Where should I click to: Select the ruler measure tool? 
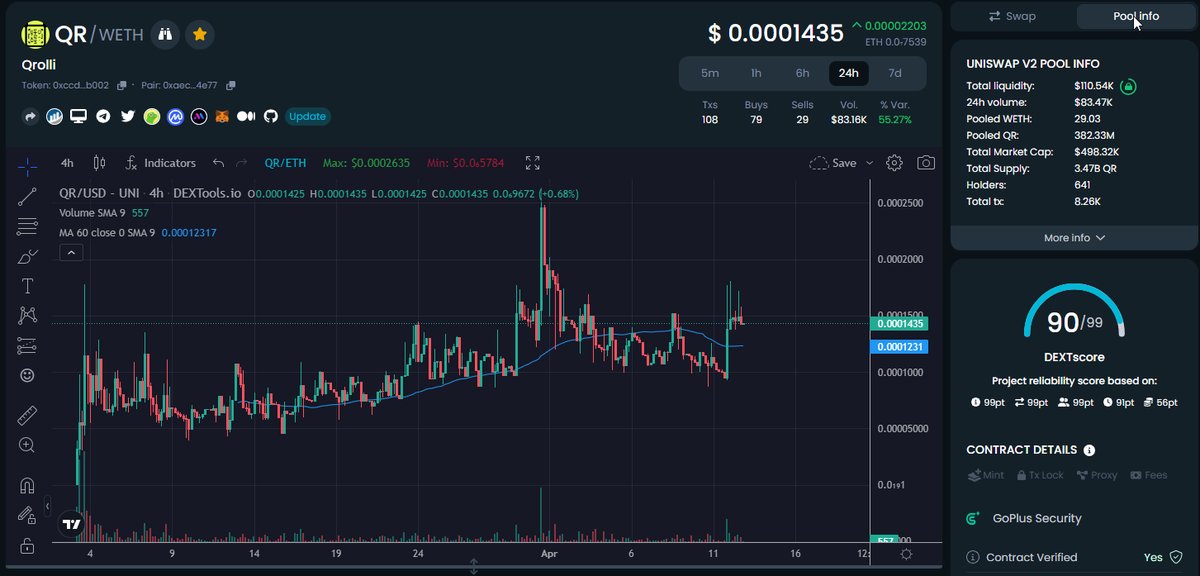click(28, 414)
